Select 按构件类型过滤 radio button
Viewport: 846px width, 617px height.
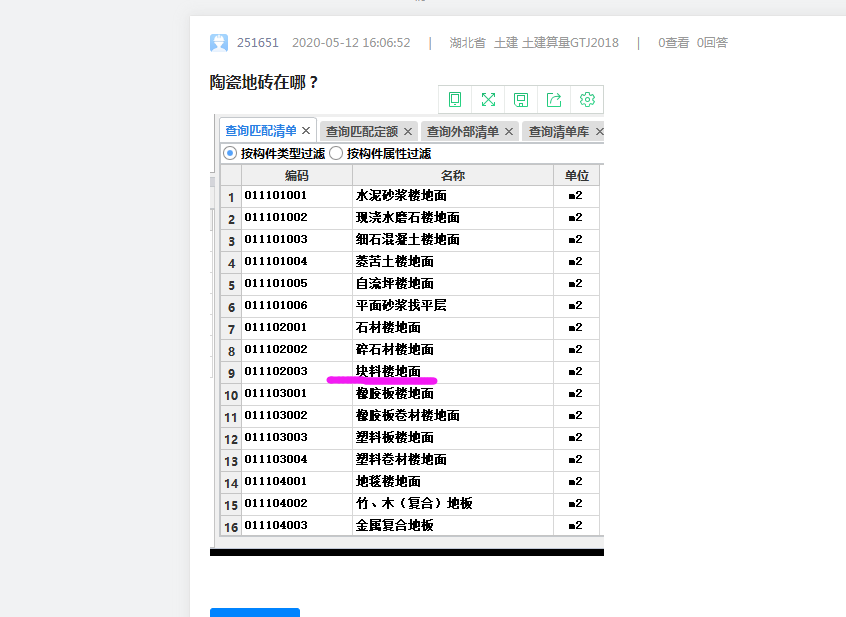tap(230, 154)
